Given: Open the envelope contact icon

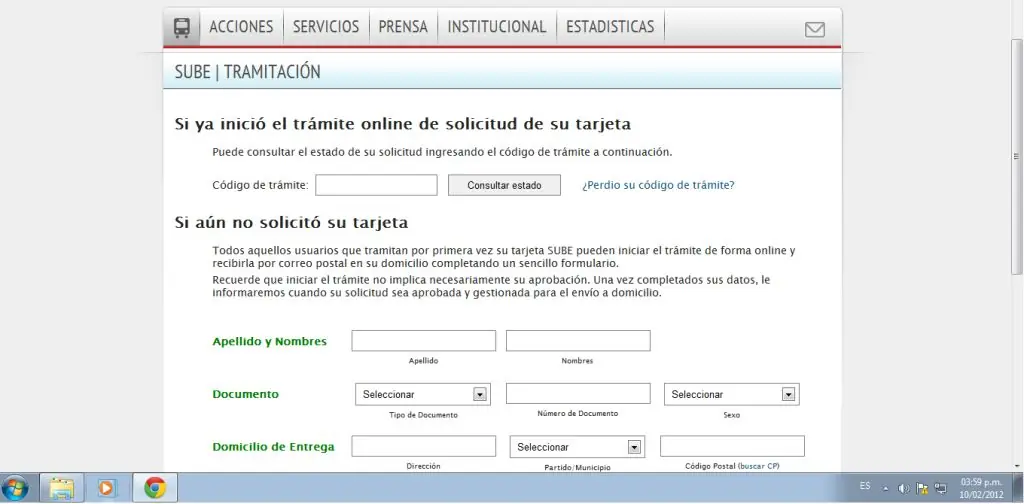Looking at the screenshot, I should [x=814, y=29].
